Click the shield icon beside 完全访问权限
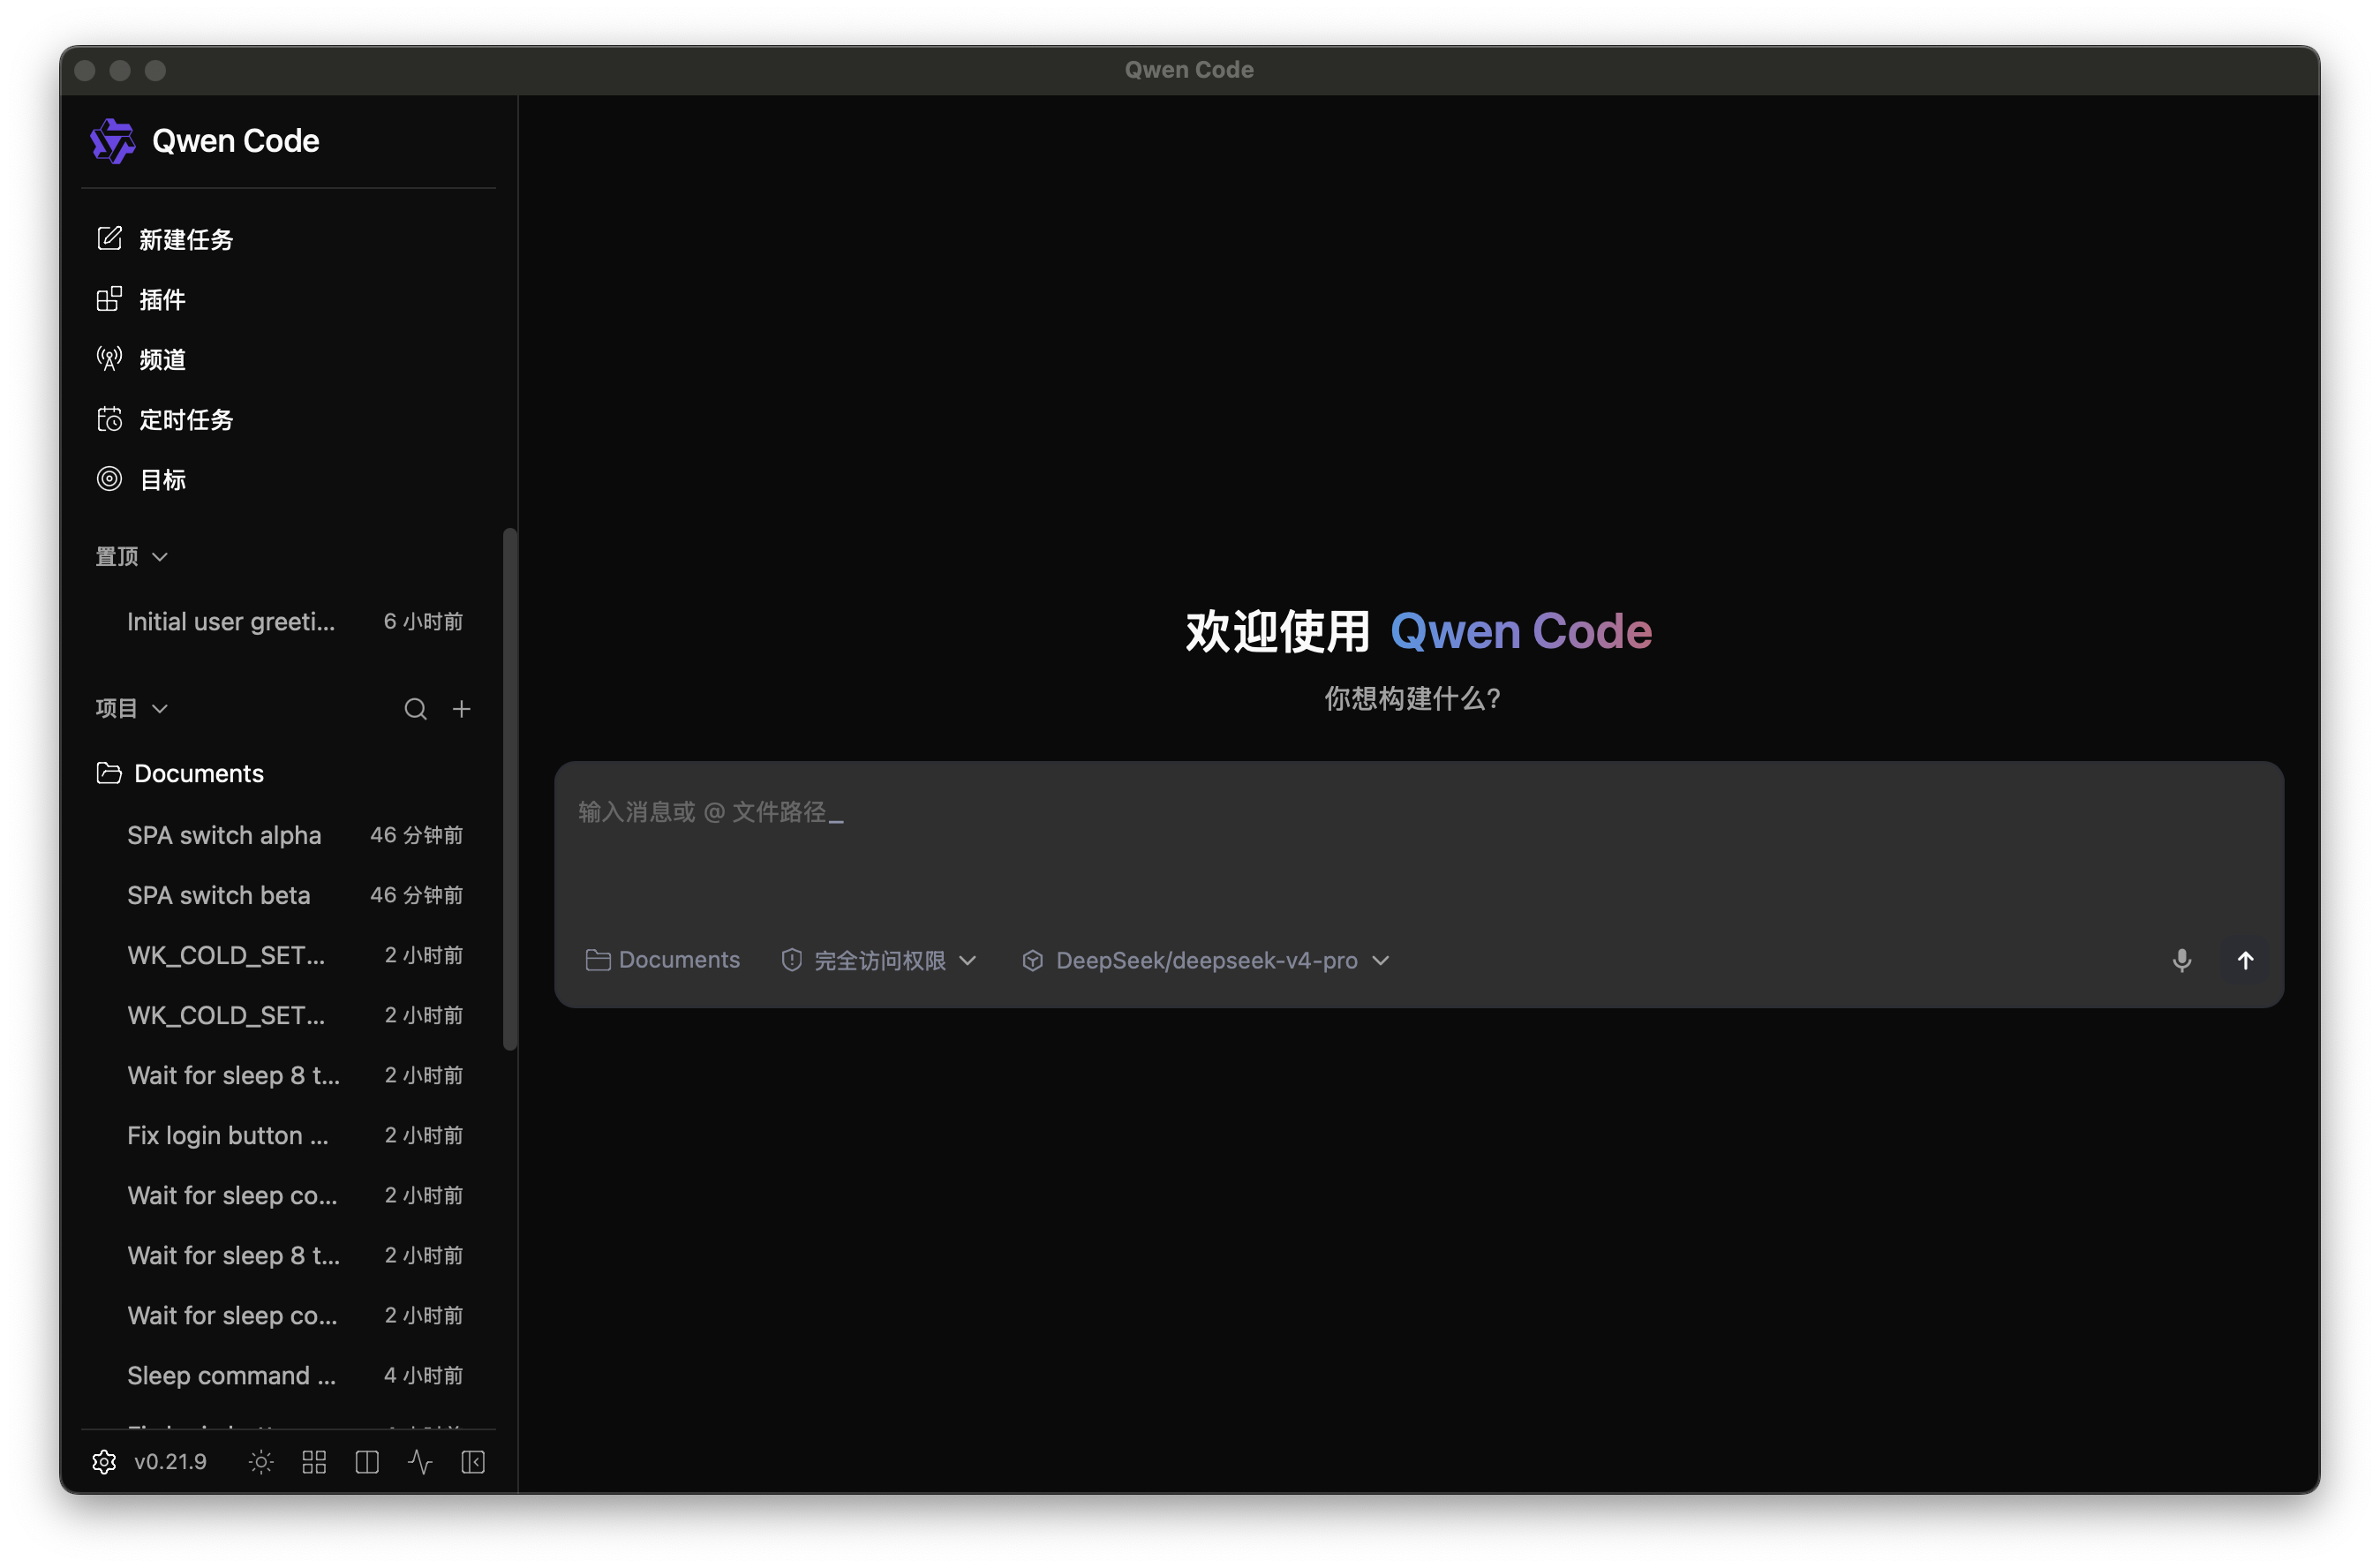The height and width of the screenshot is (1568, 2380). [x=791, y=960]
